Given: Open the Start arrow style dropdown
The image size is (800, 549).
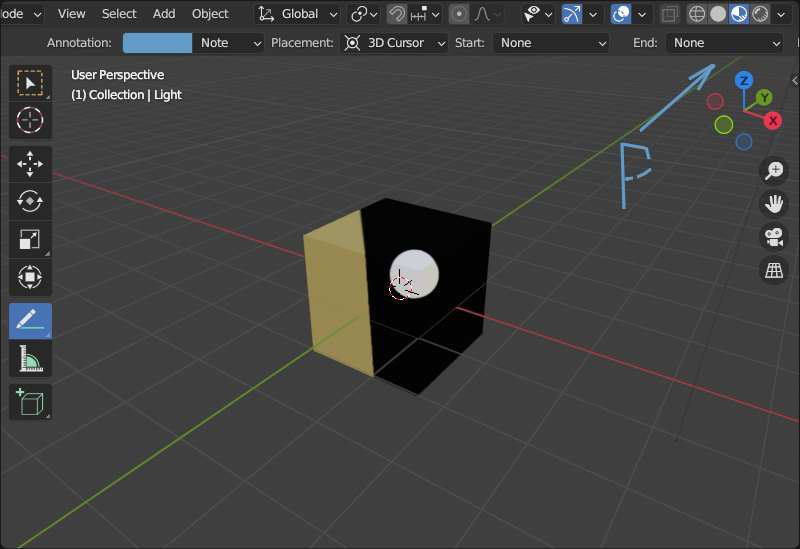Looking at the screenshot, I should (x=552, y=43).
